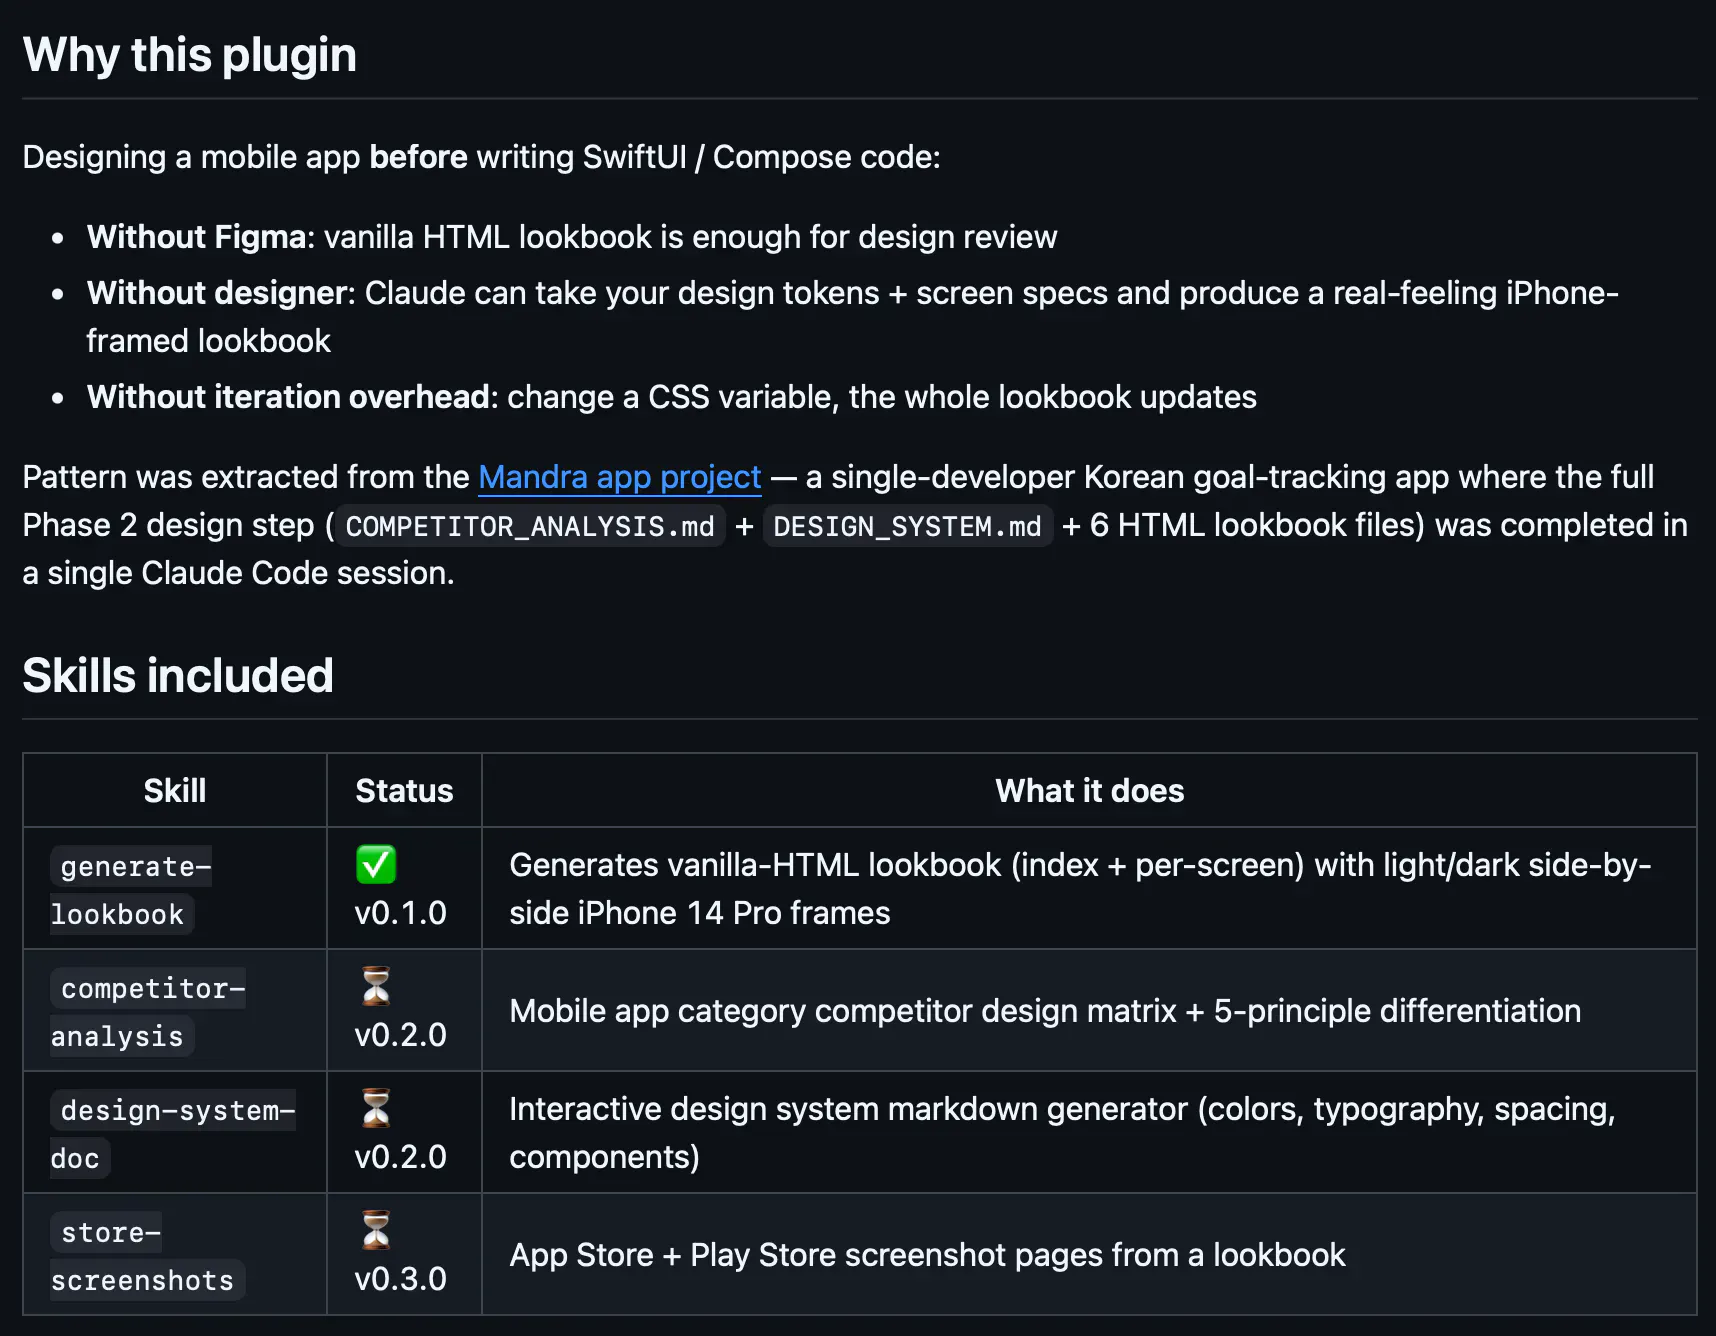This screenshot has height=1336, width=1716.
Task: Click the v0.3.0 version text
Action: point(400,1279)
